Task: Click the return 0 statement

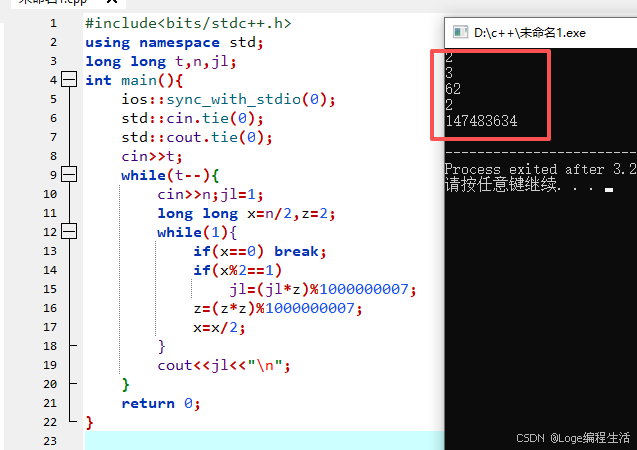Action: click(160, 403)
